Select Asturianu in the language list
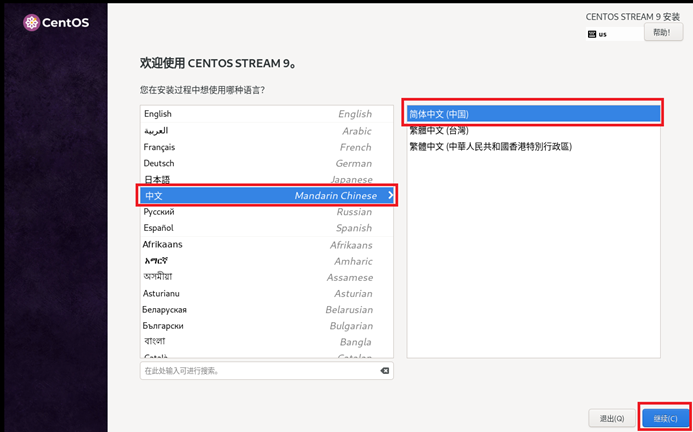Viewport: 693px width, 432px height. coord(267,293)
